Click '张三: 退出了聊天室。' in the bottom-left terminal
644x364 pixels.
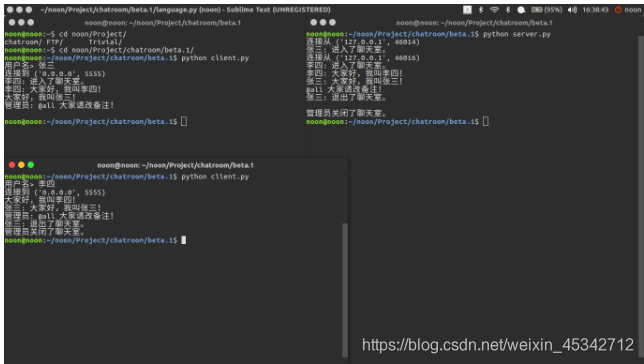[x=45, y=224]
